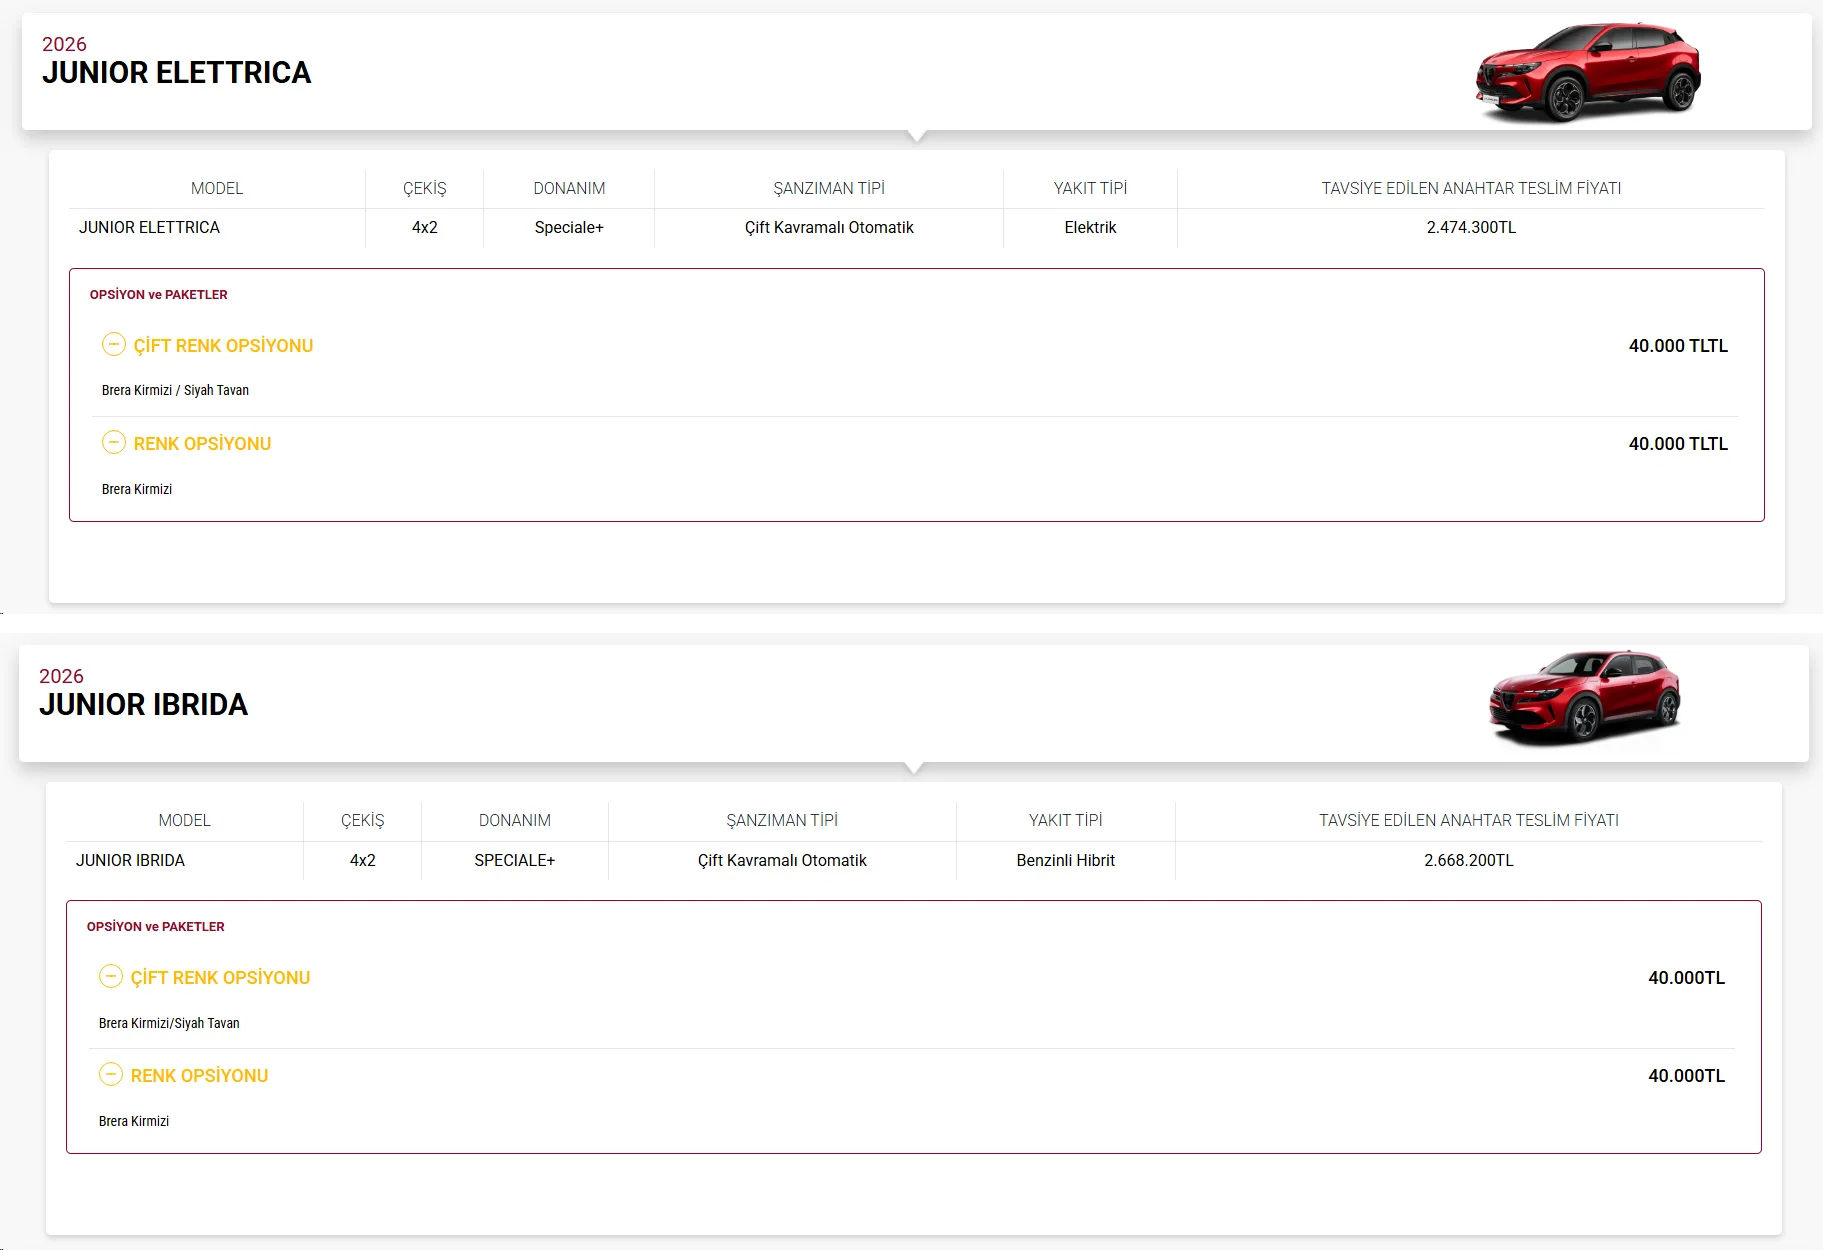
Task: Click the Speciale+ cell in Elettrica table
Action: 569,228
